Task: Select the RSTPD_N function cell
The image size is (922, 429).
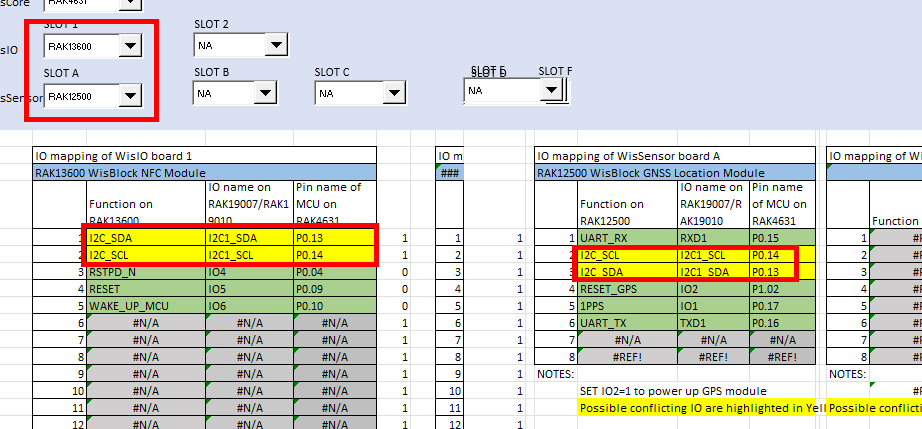Action: [146, 271]
